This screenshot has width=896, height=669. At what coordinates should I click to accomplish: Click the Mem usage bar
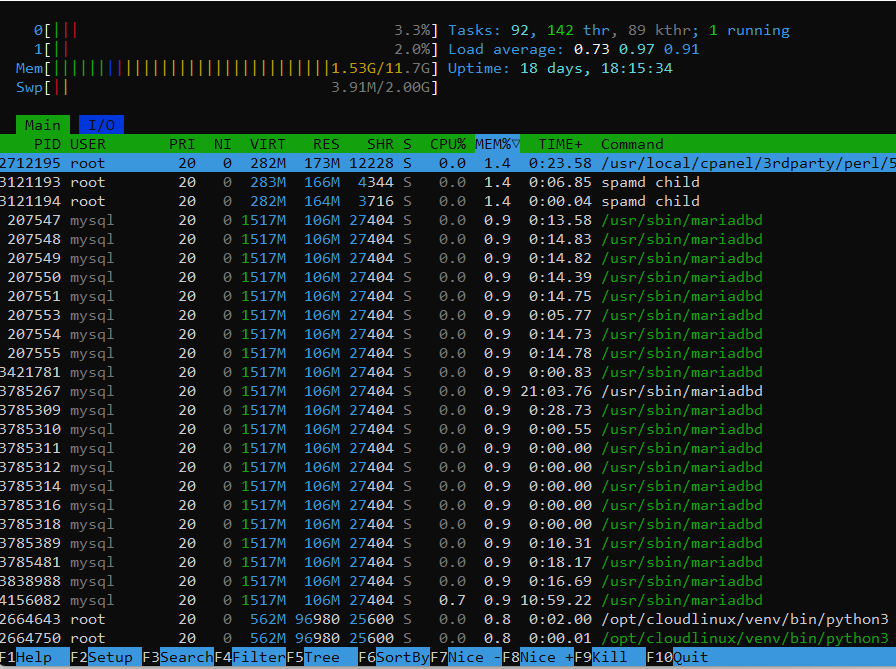(x=227, y=68)
